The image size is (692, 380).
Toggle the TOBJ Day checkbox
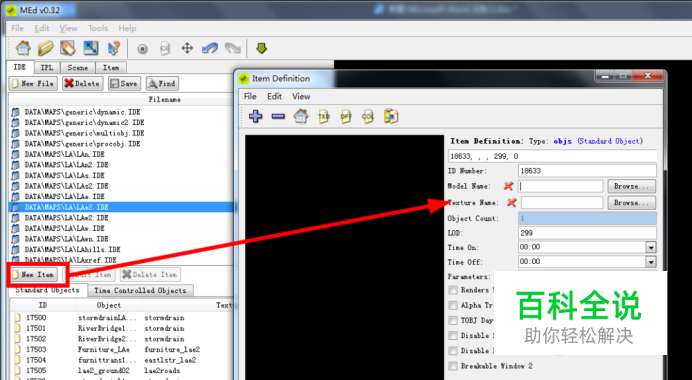(x=453, y=320)
